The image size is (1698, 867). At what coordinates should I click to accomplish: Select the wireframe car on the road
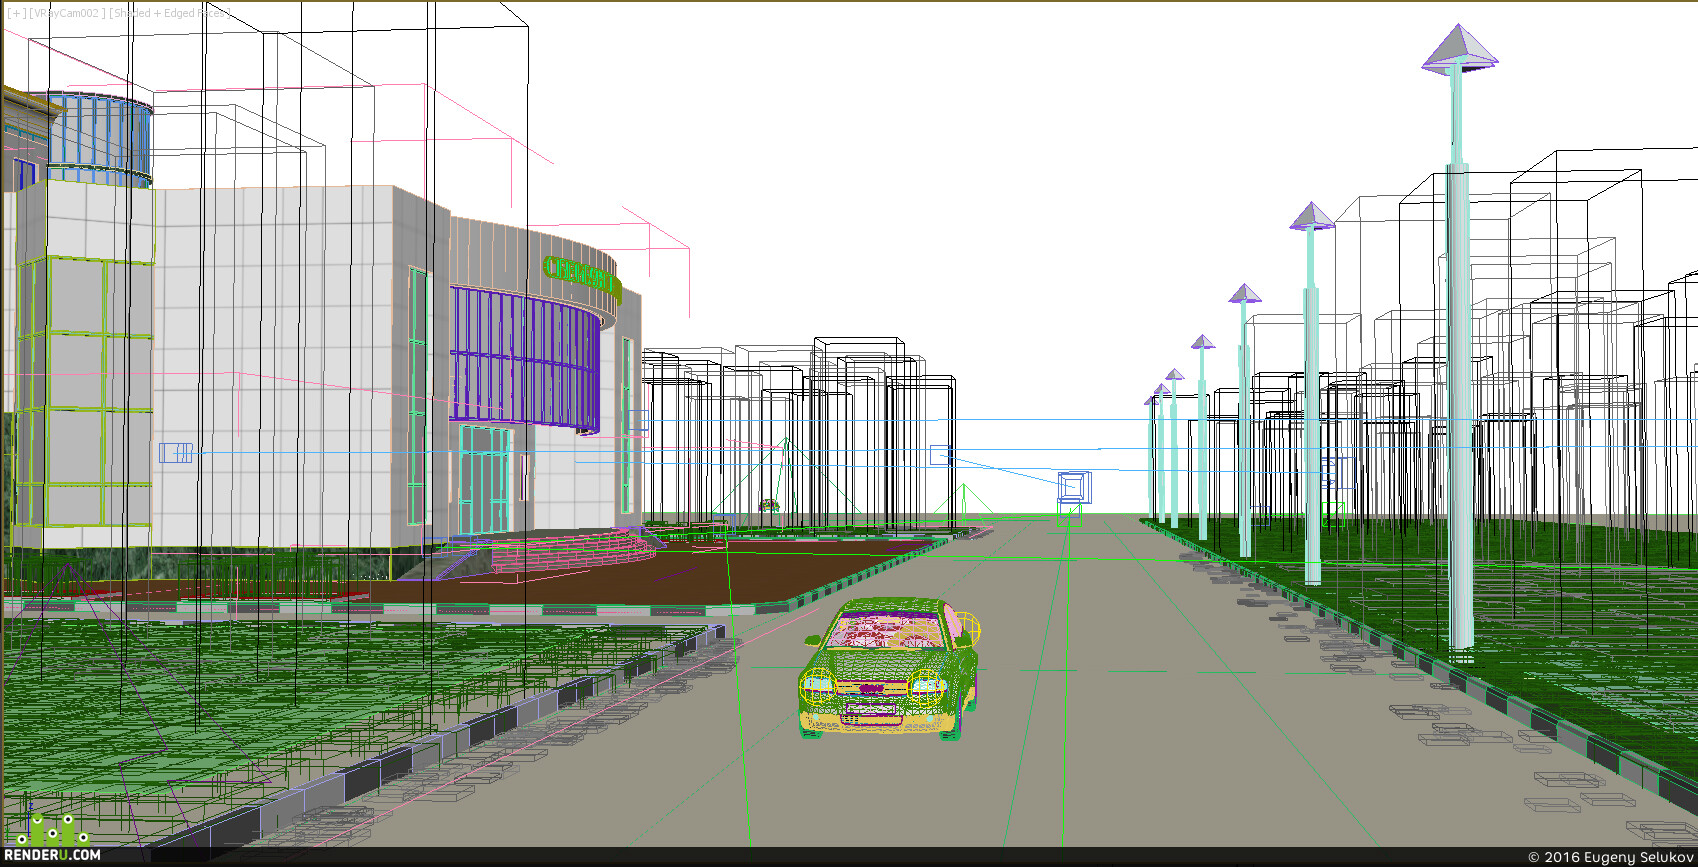tap(889, 668)
